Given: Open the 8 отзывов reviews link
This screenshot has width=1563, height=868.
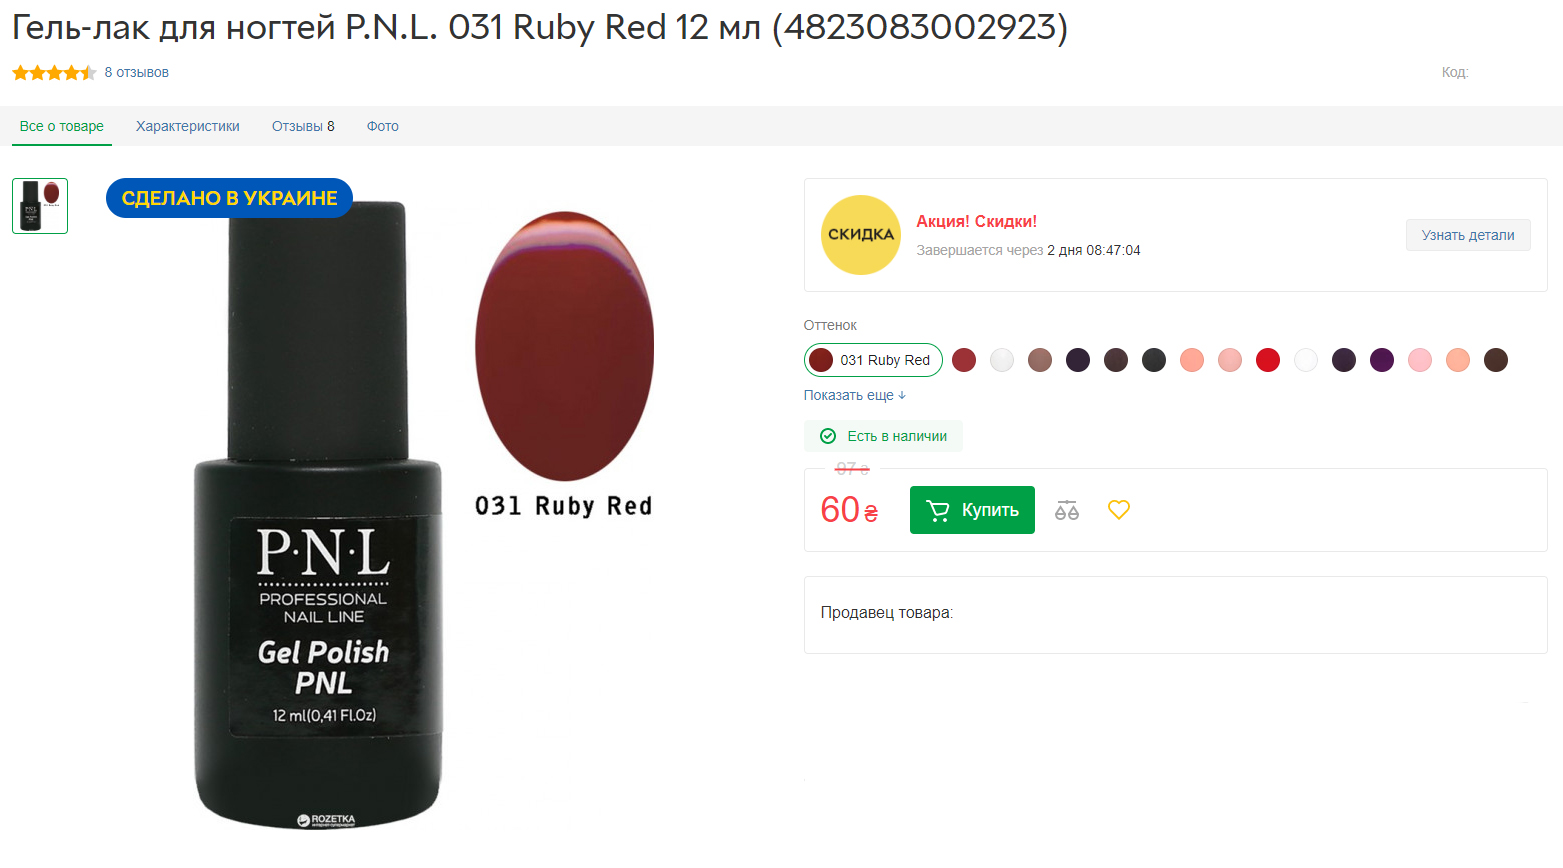Looking at the screenshot, I should pyautogui.click(x=137, y=72).
